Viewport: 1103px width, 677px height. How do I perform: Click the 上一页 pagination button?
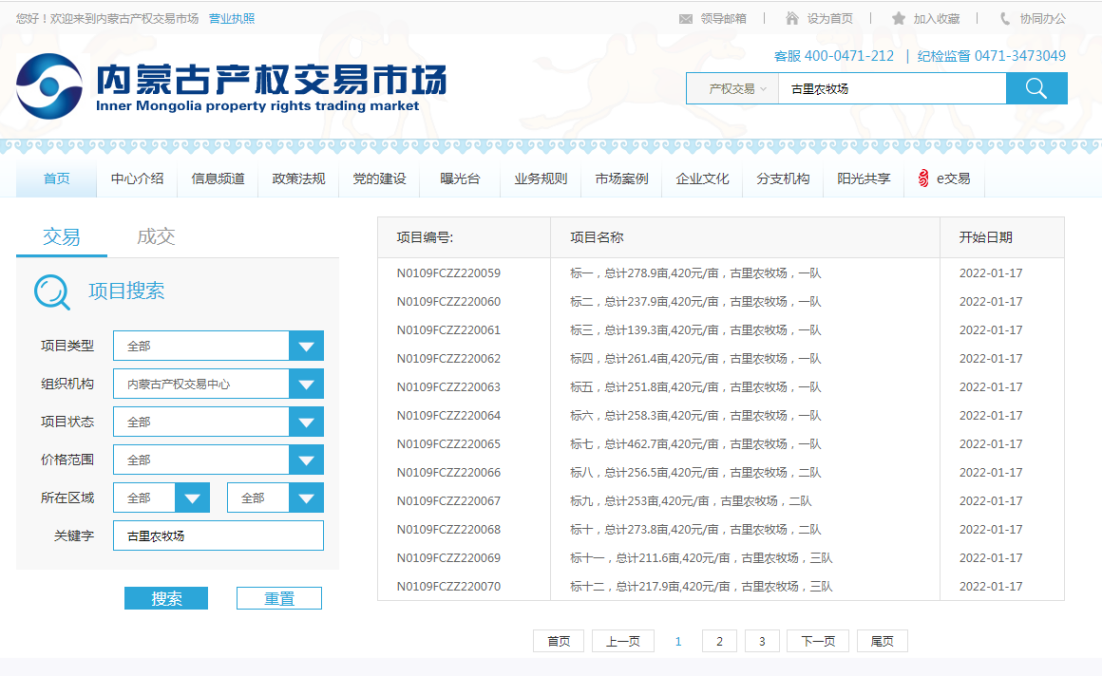pos(623,641)
